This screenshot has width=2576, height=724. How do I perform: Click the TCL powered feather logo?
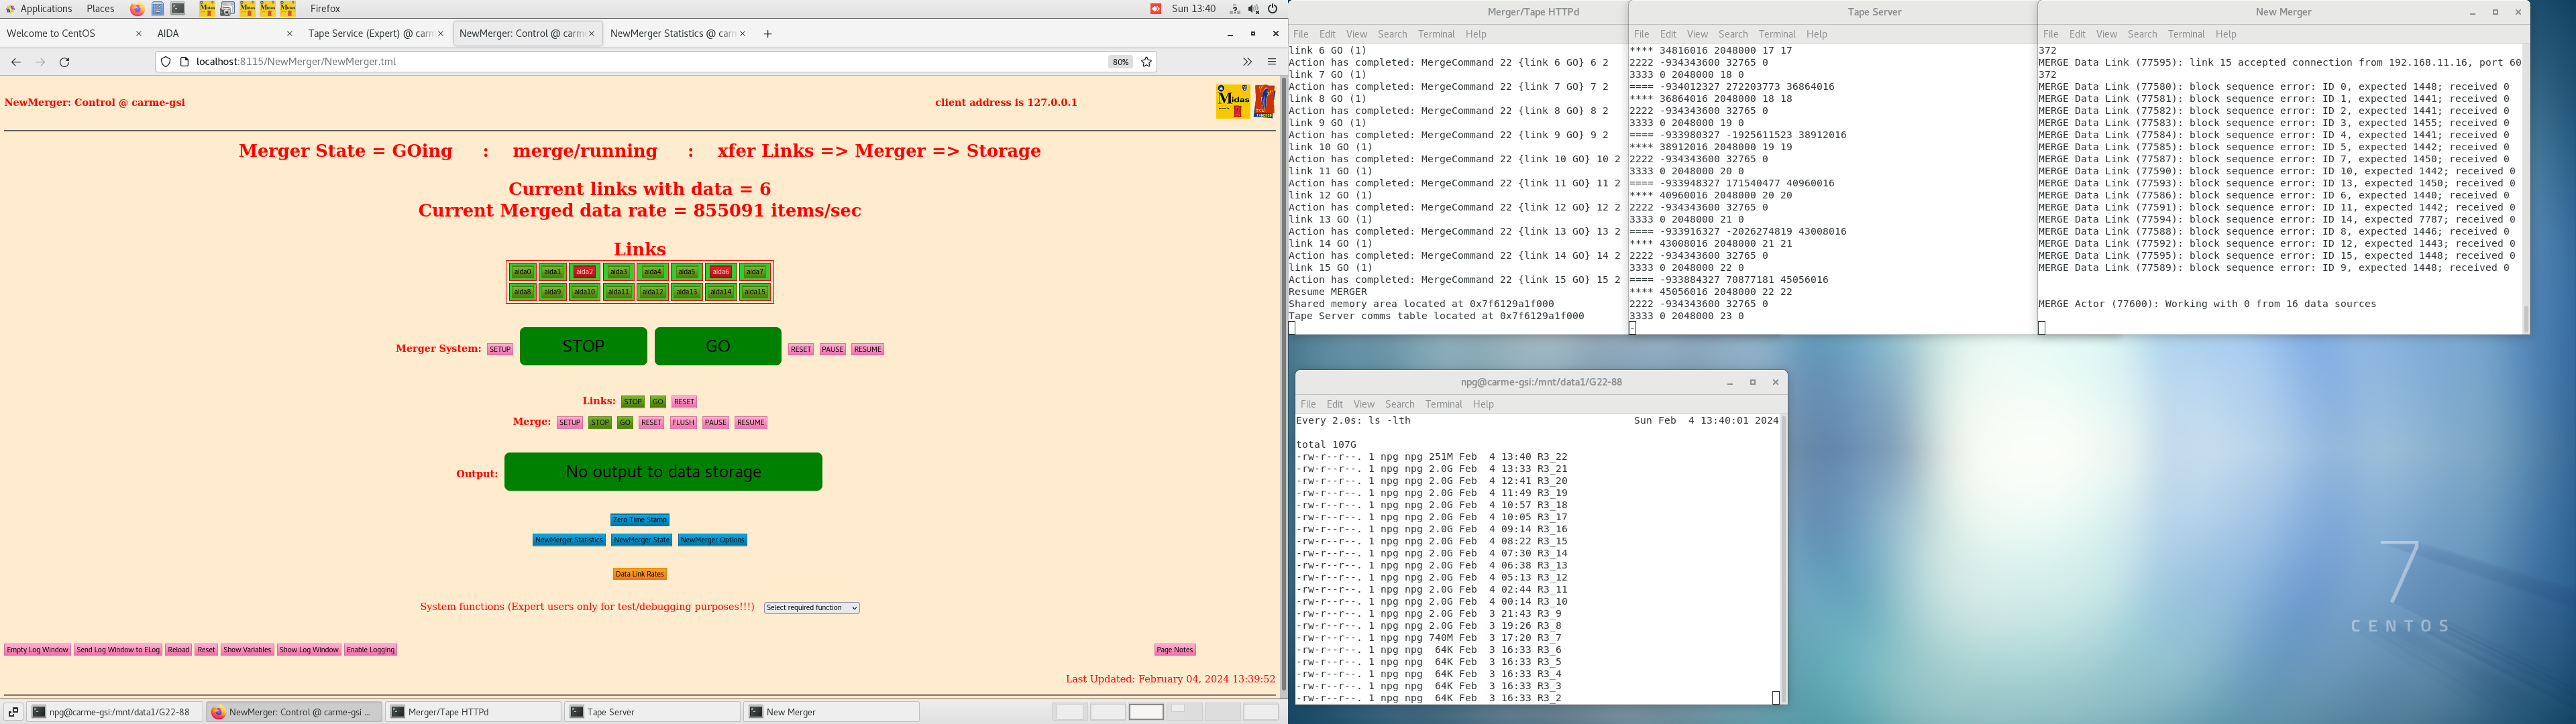pyautogui.click(x=1265, y=101)
